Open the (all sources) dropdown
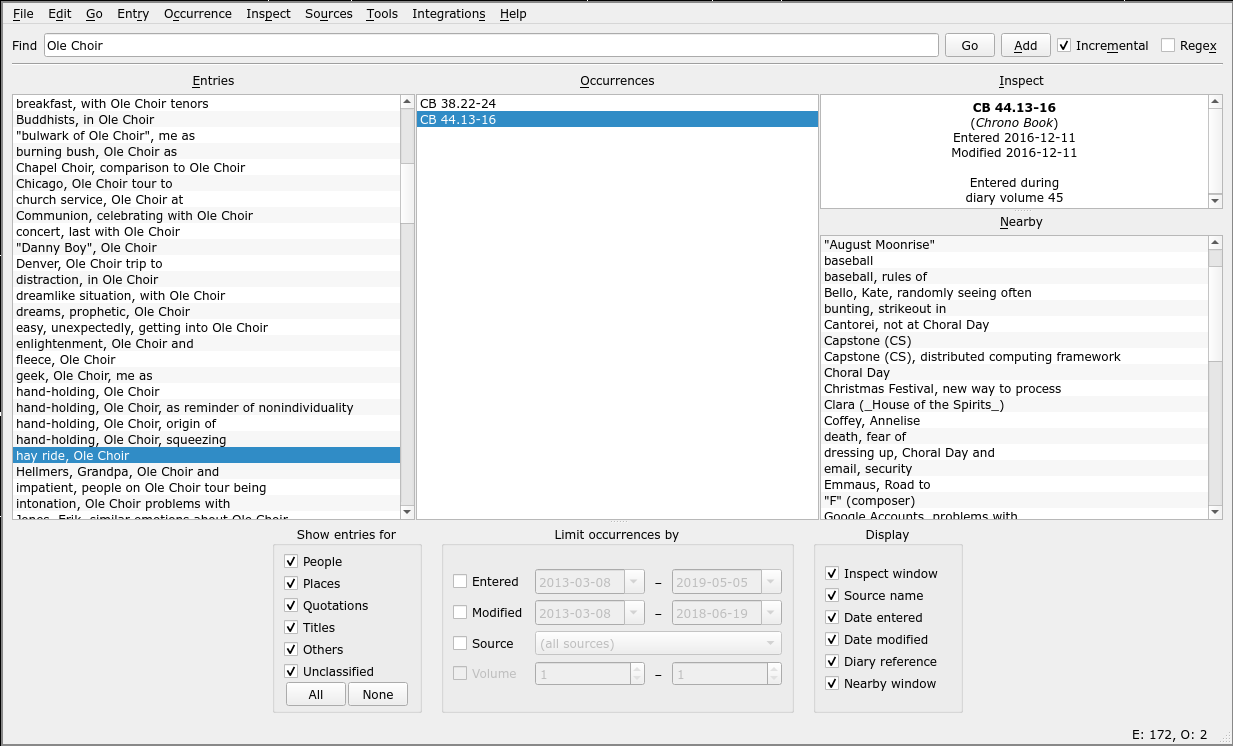Image resolution: width=1233 pixels, height=746 pixels. (x=659, y=644)
